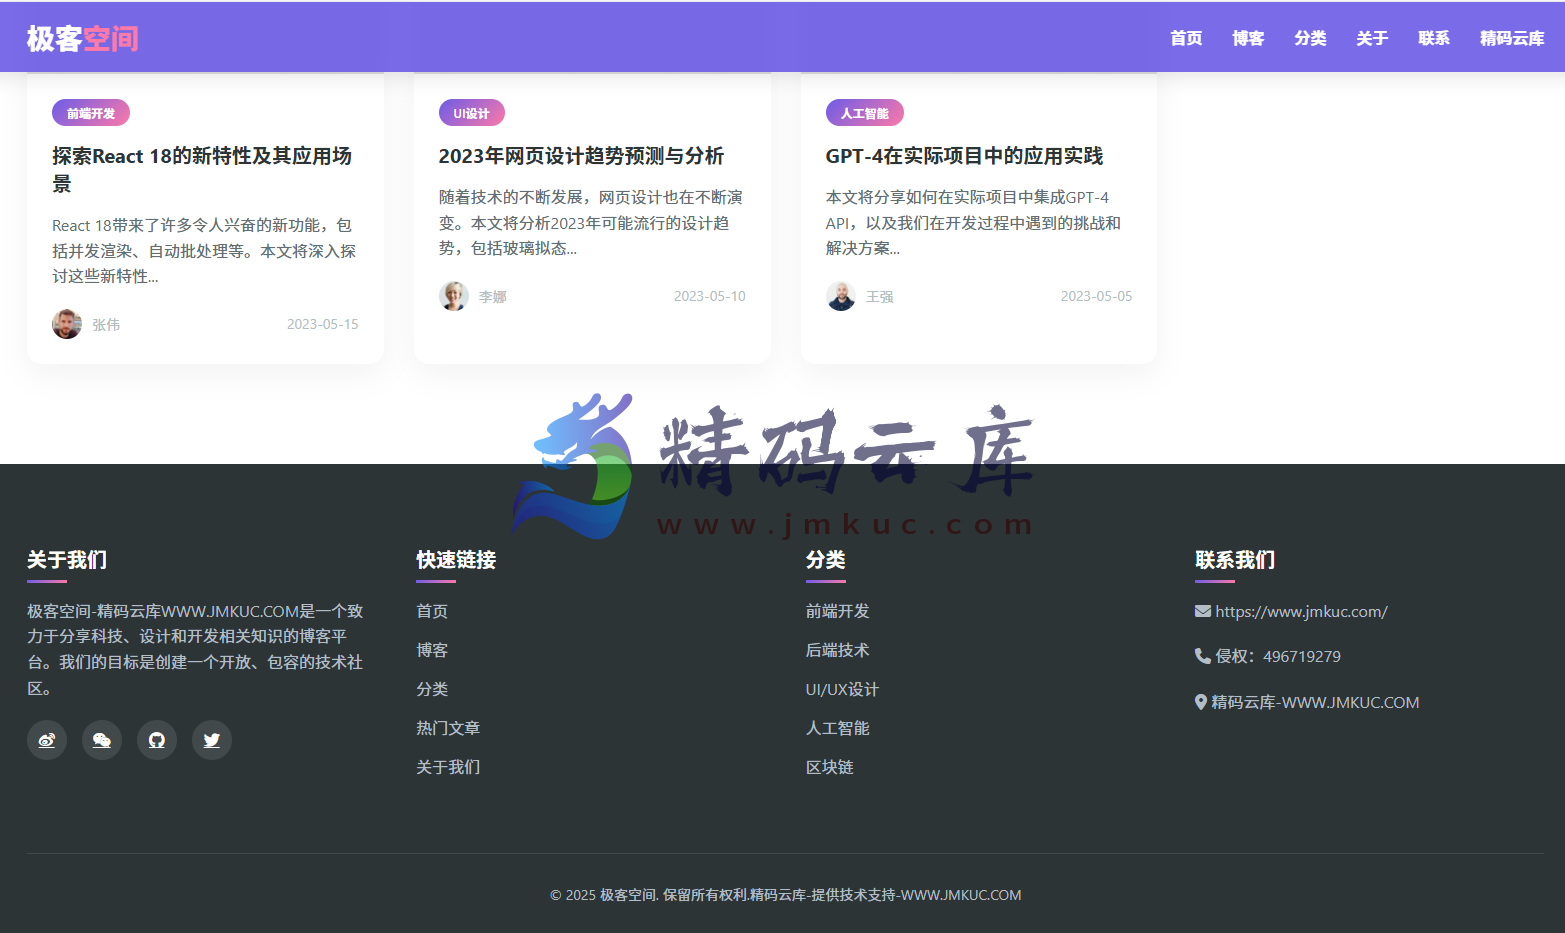The image size is (1565, 933).
Task: Open footer category 人工智能
Action: tap(838, 728)
